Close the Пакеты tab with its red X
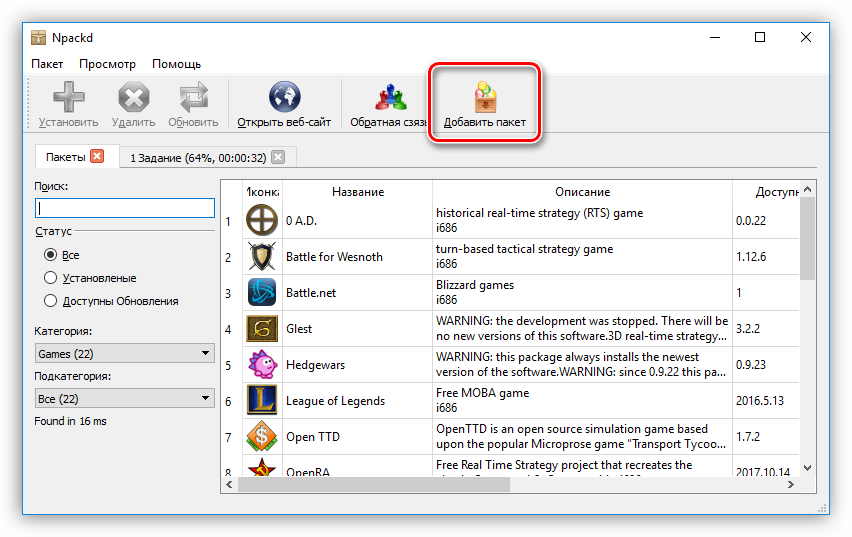The image size is (852, 537). (97, 156)
